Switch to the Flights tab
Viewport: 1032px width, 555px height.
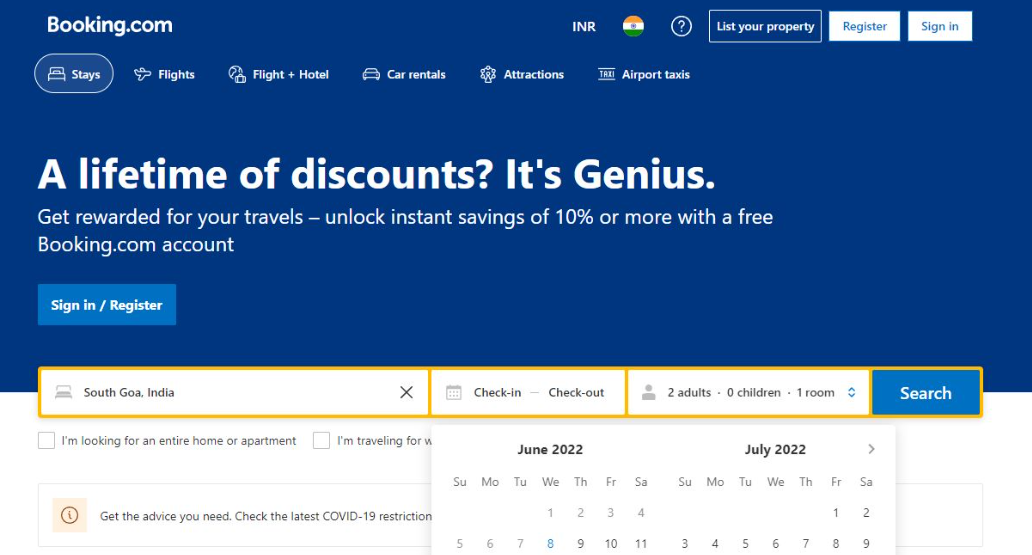coord(165,74)
